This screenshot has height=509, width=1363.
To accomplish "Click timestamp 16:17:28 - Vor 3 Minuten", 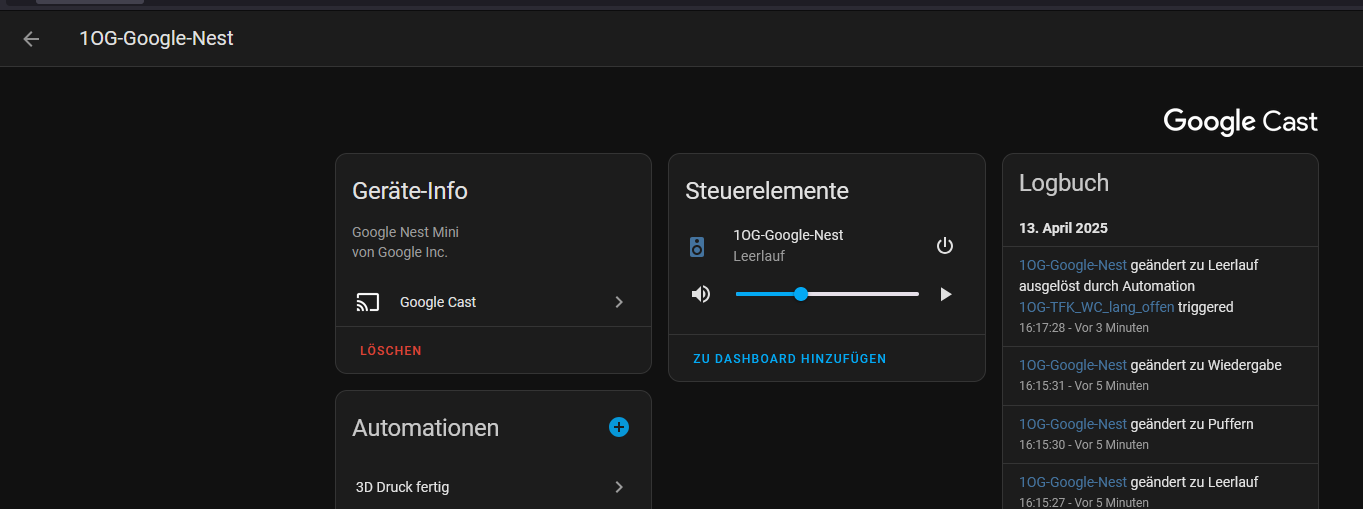I will click(x=1084, y=328).
